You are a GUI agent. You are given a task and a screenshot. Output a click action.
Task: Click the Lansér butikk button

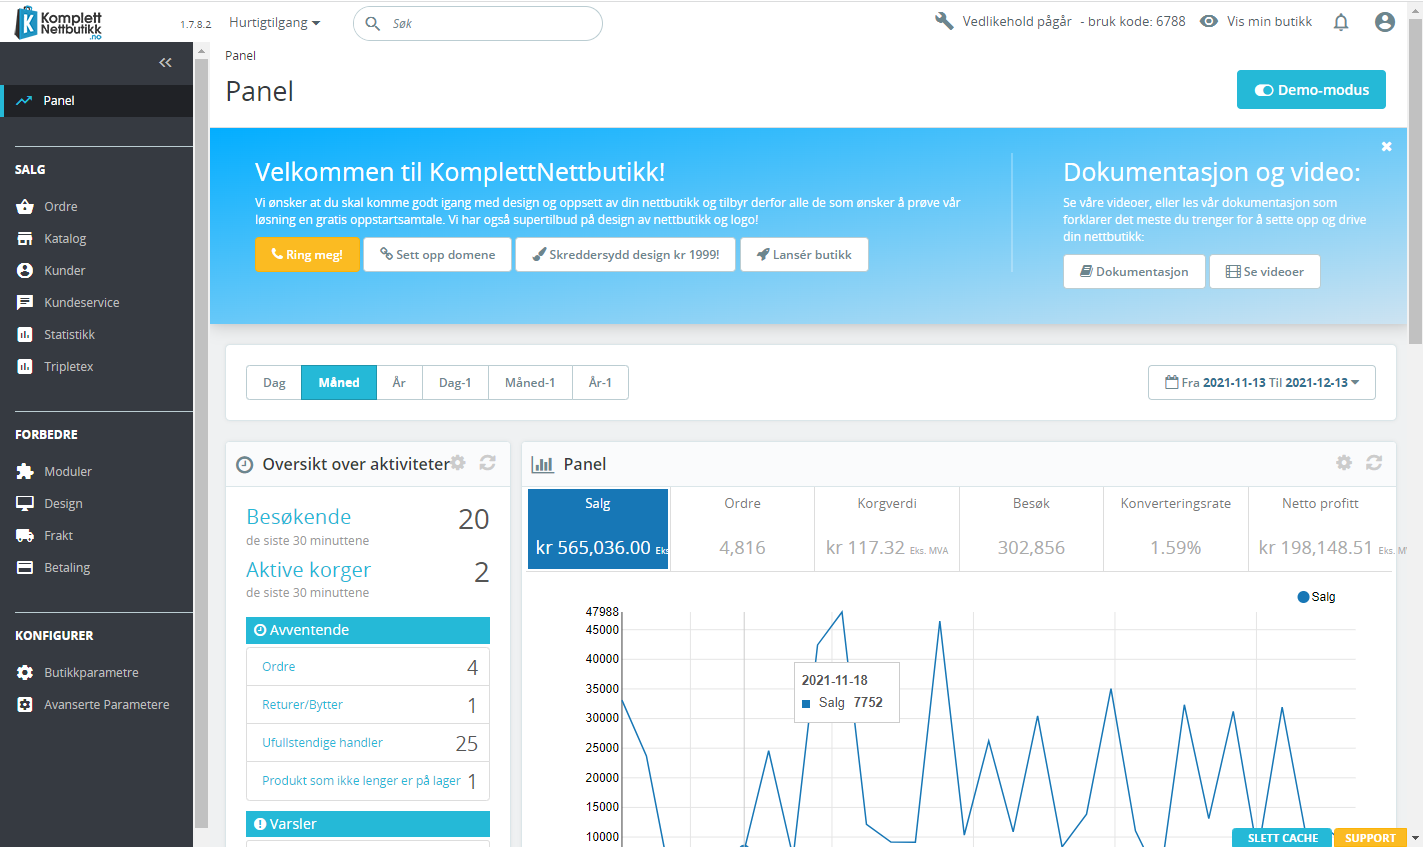[x=804, y=255]
